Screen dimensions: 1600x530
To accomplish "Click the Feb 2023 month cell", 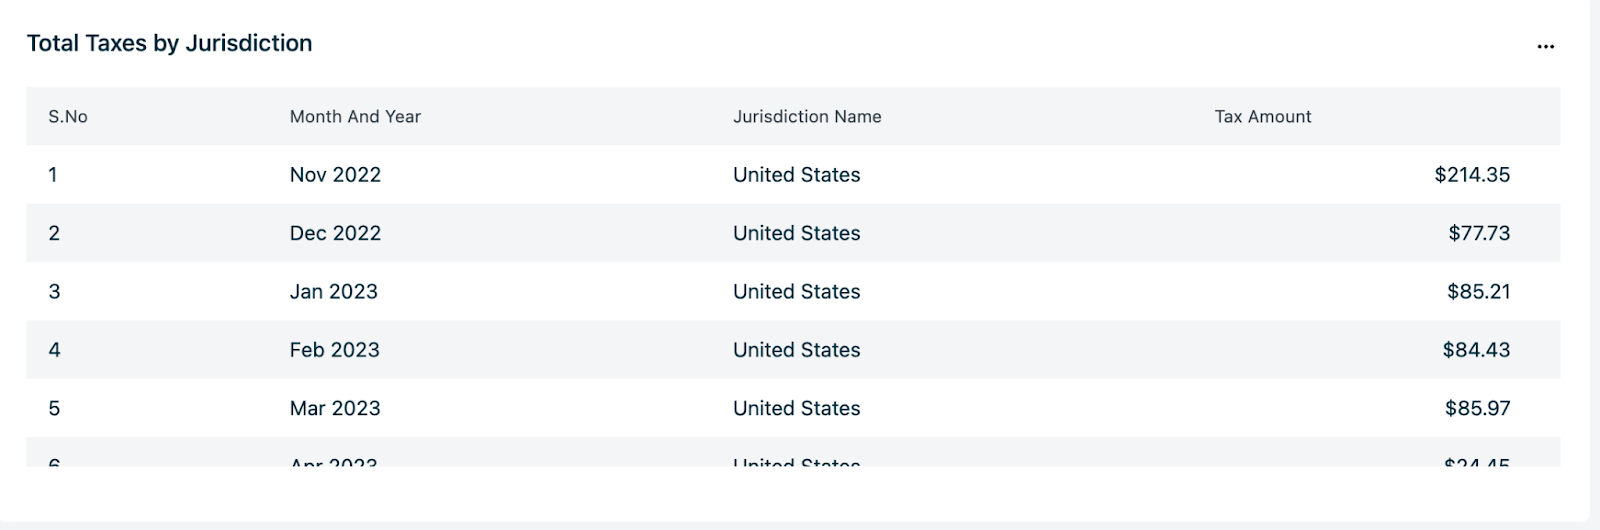I will coord(335,350).
